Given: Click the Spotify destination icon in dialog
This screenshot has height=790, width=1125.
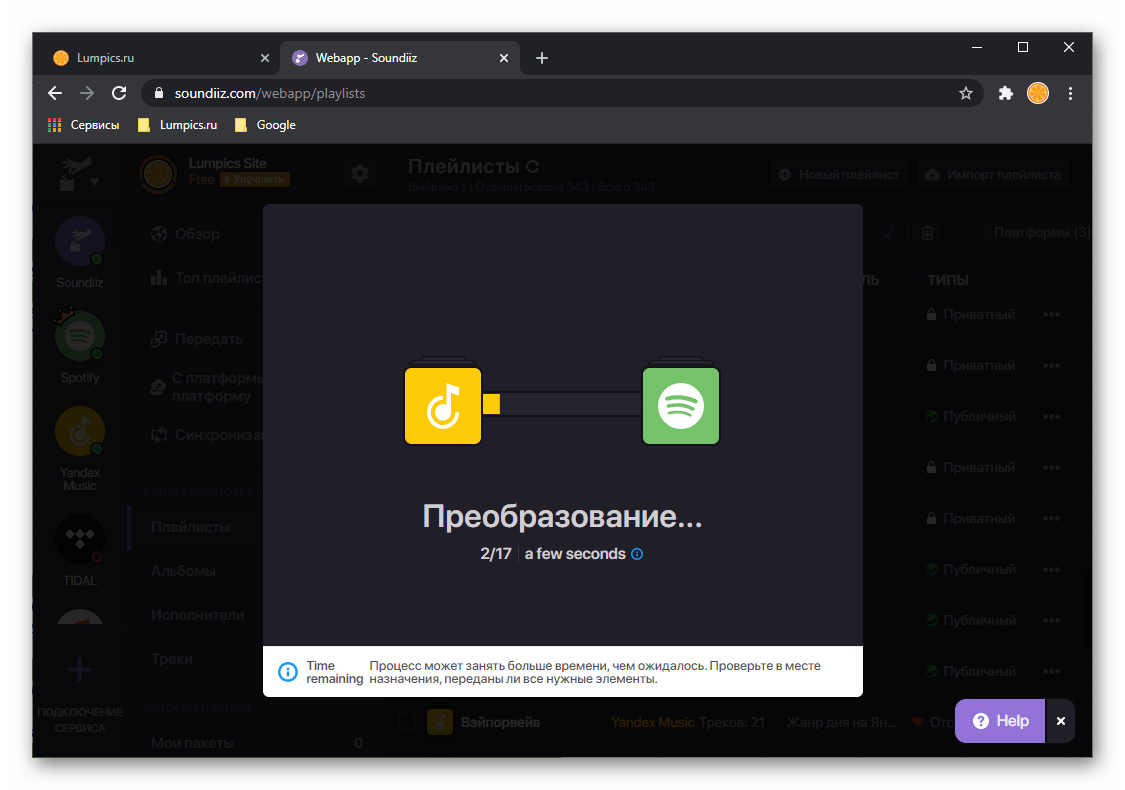Looking at the screenshot, I should [x=680, y=405].
